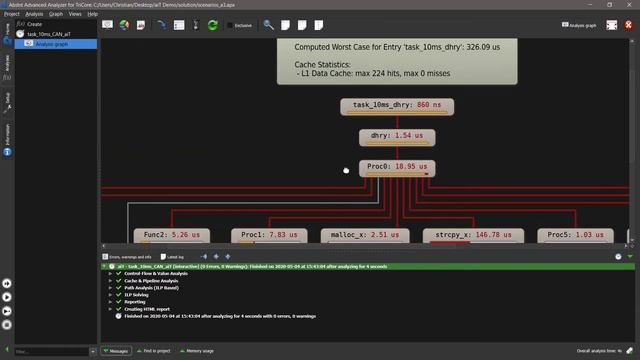Click the strcpy_x graph node

coord(473,236)
